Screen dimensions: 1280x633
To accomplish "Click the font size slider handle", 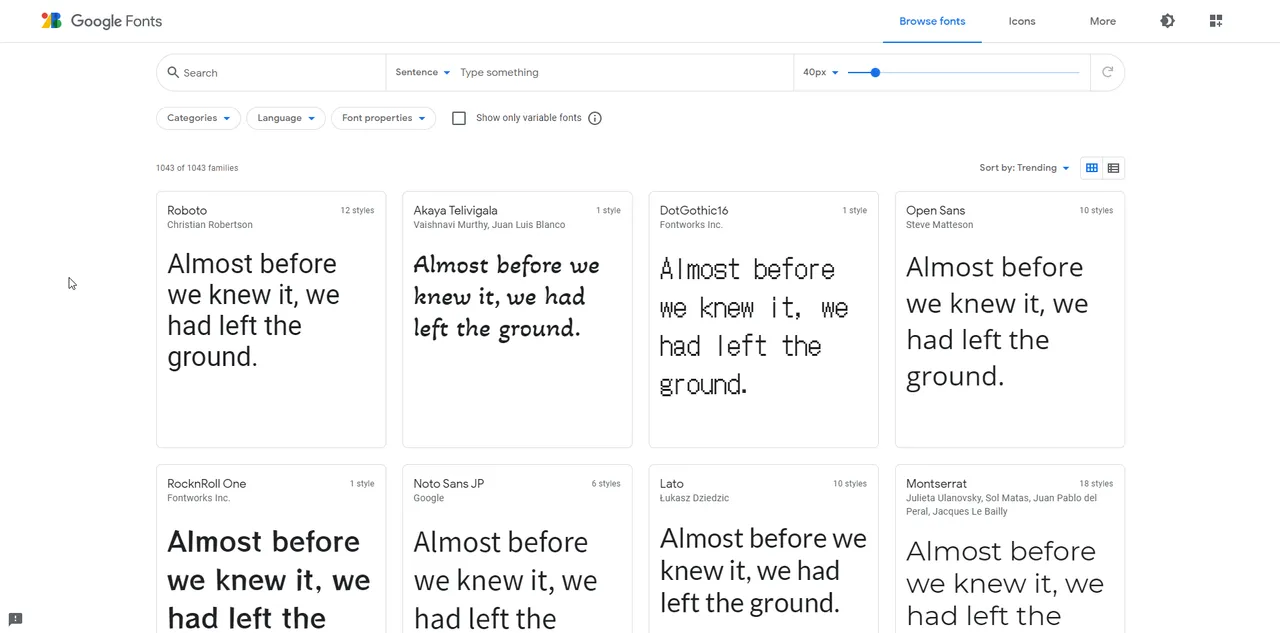I will point(875,72).
